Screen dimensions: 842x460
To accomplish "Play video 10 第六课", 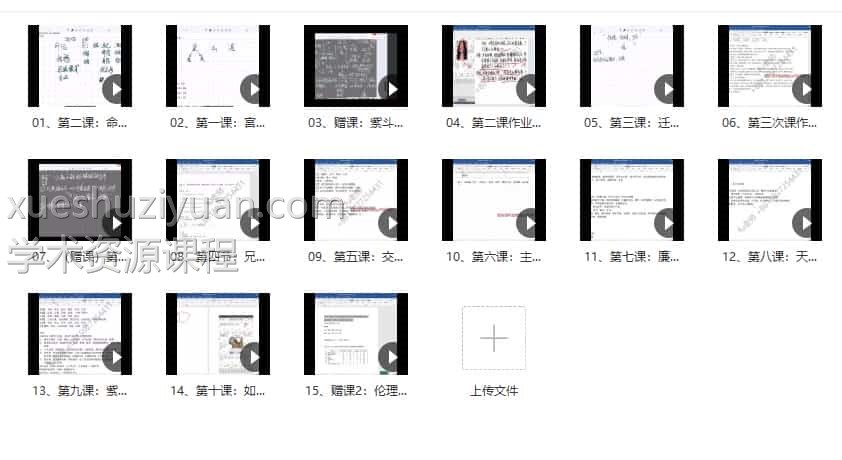I will click(x=530, y=223).
